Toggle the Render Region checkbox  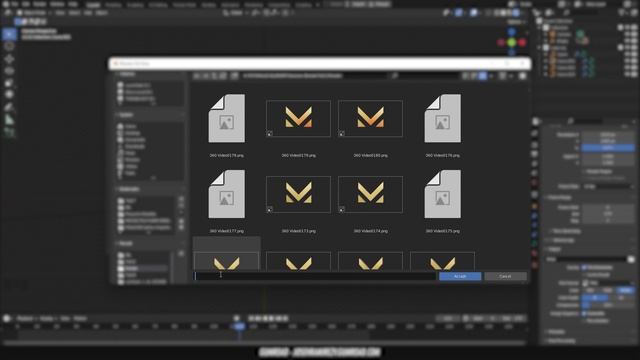point(585,171)
